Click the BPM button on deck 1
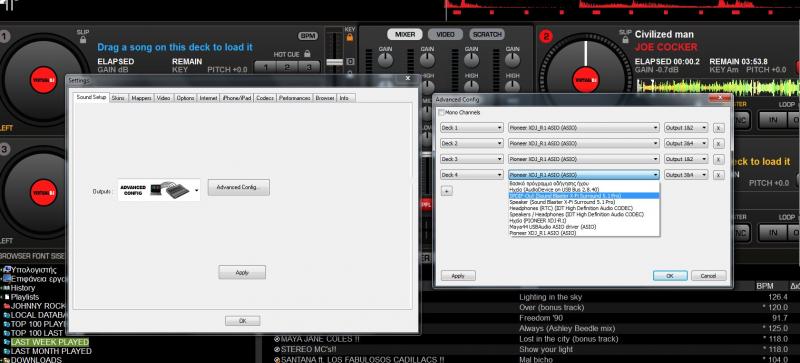 click(308, 36)
